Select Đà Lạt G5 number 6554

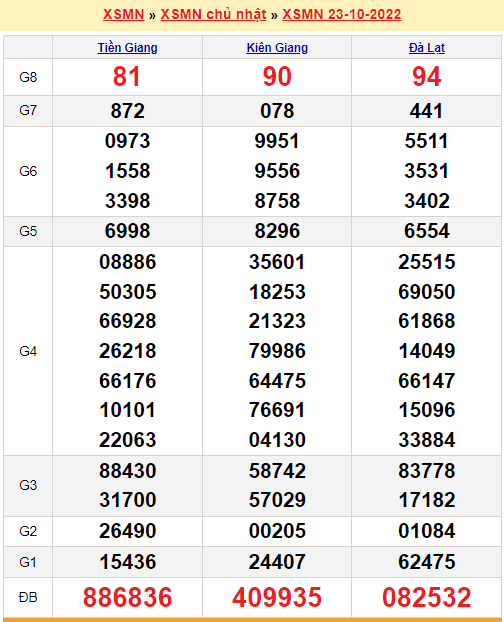pos(427,231)
